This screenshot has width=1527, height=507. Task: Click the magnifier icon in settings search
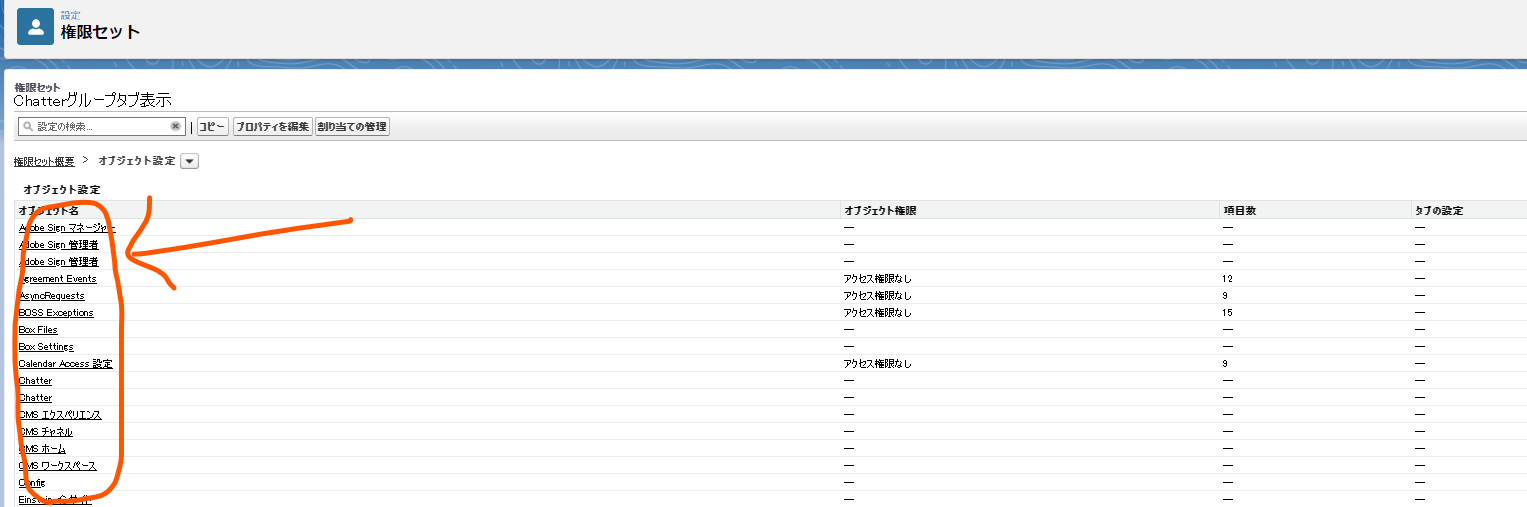[28, 127]
